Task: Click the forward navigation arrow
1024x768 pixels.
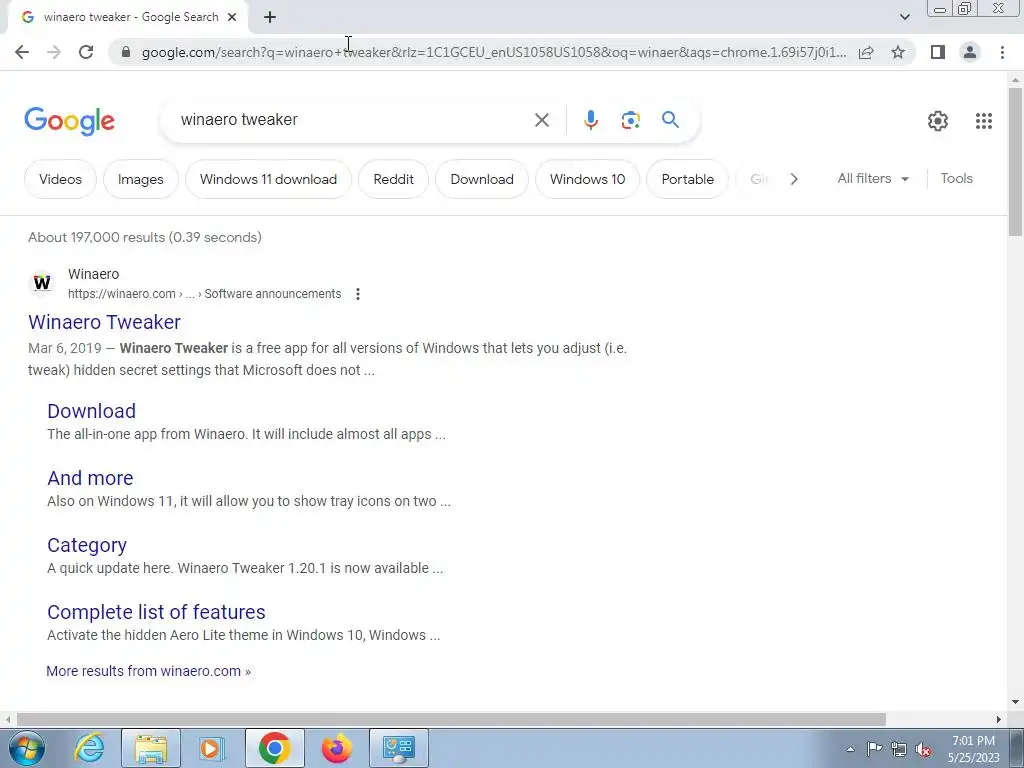Action: pos(54,52)
